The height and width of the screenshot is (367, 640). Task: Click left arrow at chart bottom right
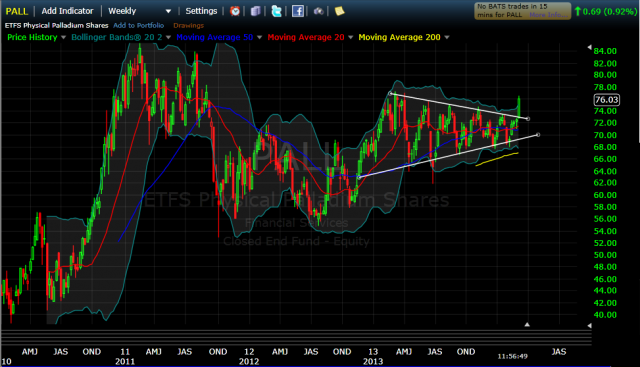click(589, 325)
